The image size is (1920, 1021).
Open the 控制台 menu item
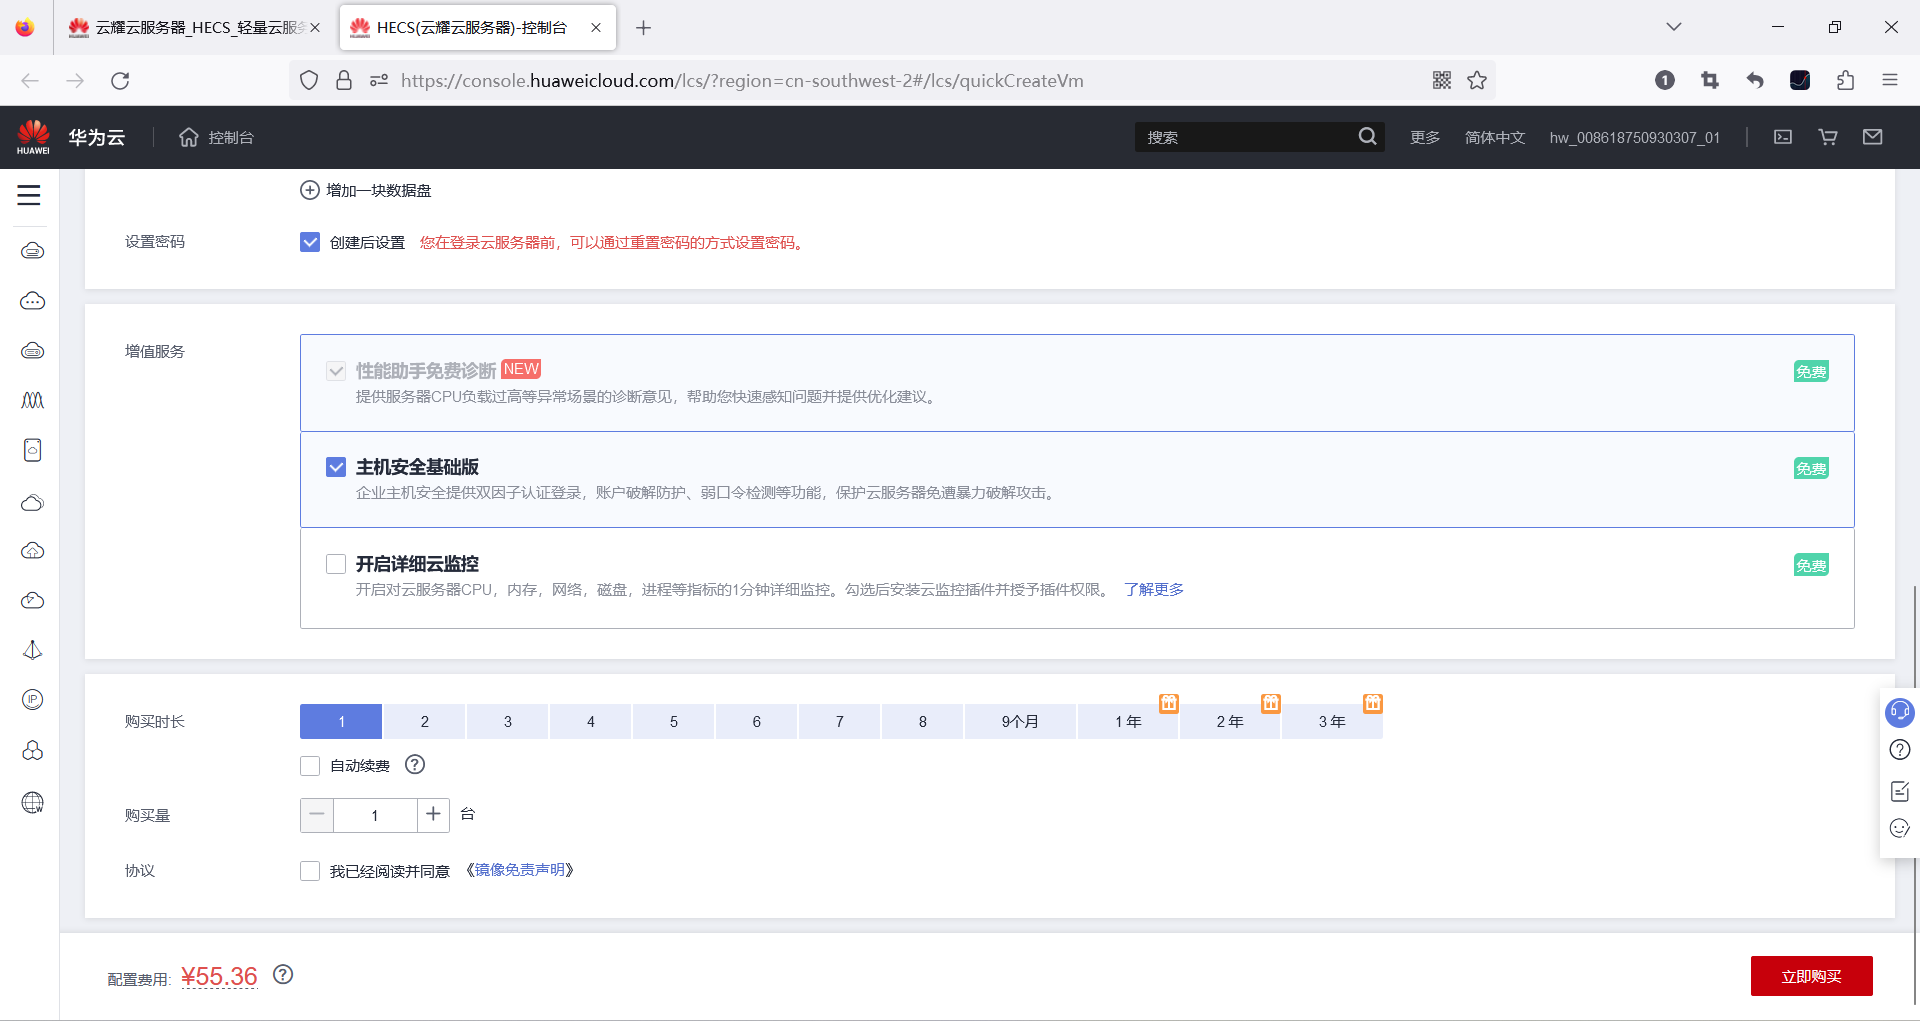(x=216, y=137)
